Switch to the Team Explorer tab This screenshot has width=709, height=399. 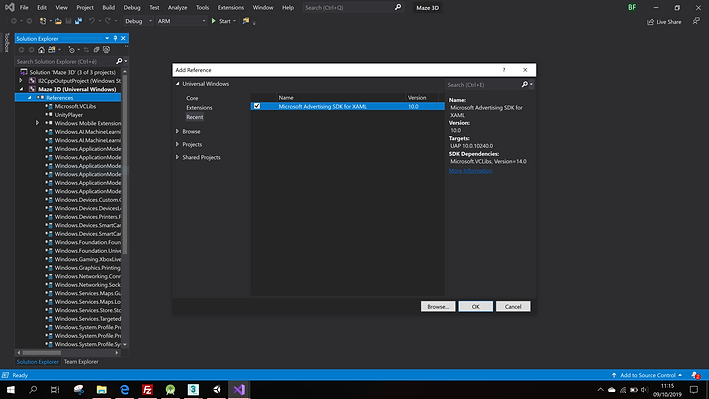click(81, 361)
